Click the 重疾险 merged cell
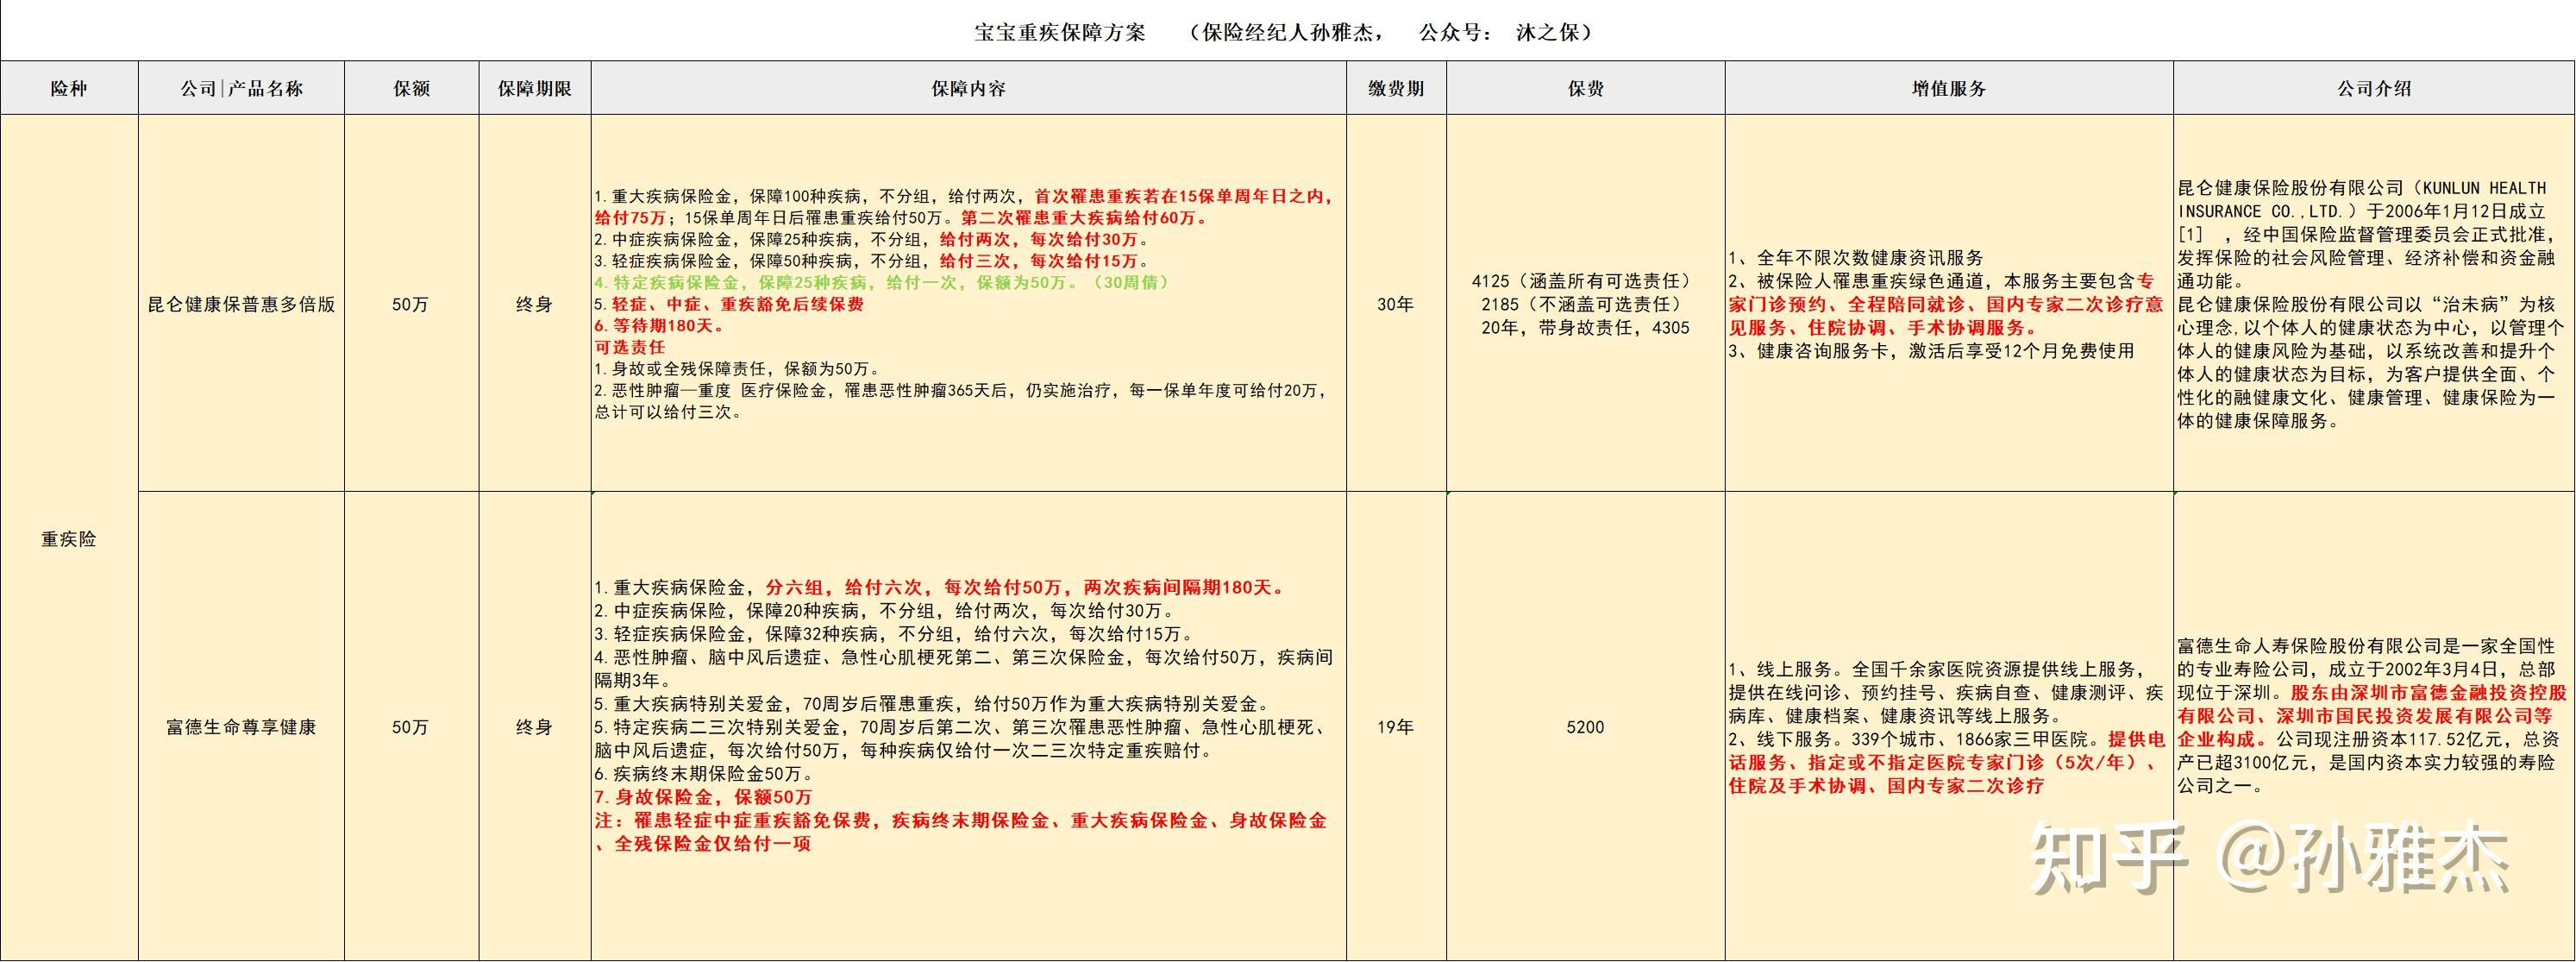Screen dimensions: 2576x962 point(69,539)
